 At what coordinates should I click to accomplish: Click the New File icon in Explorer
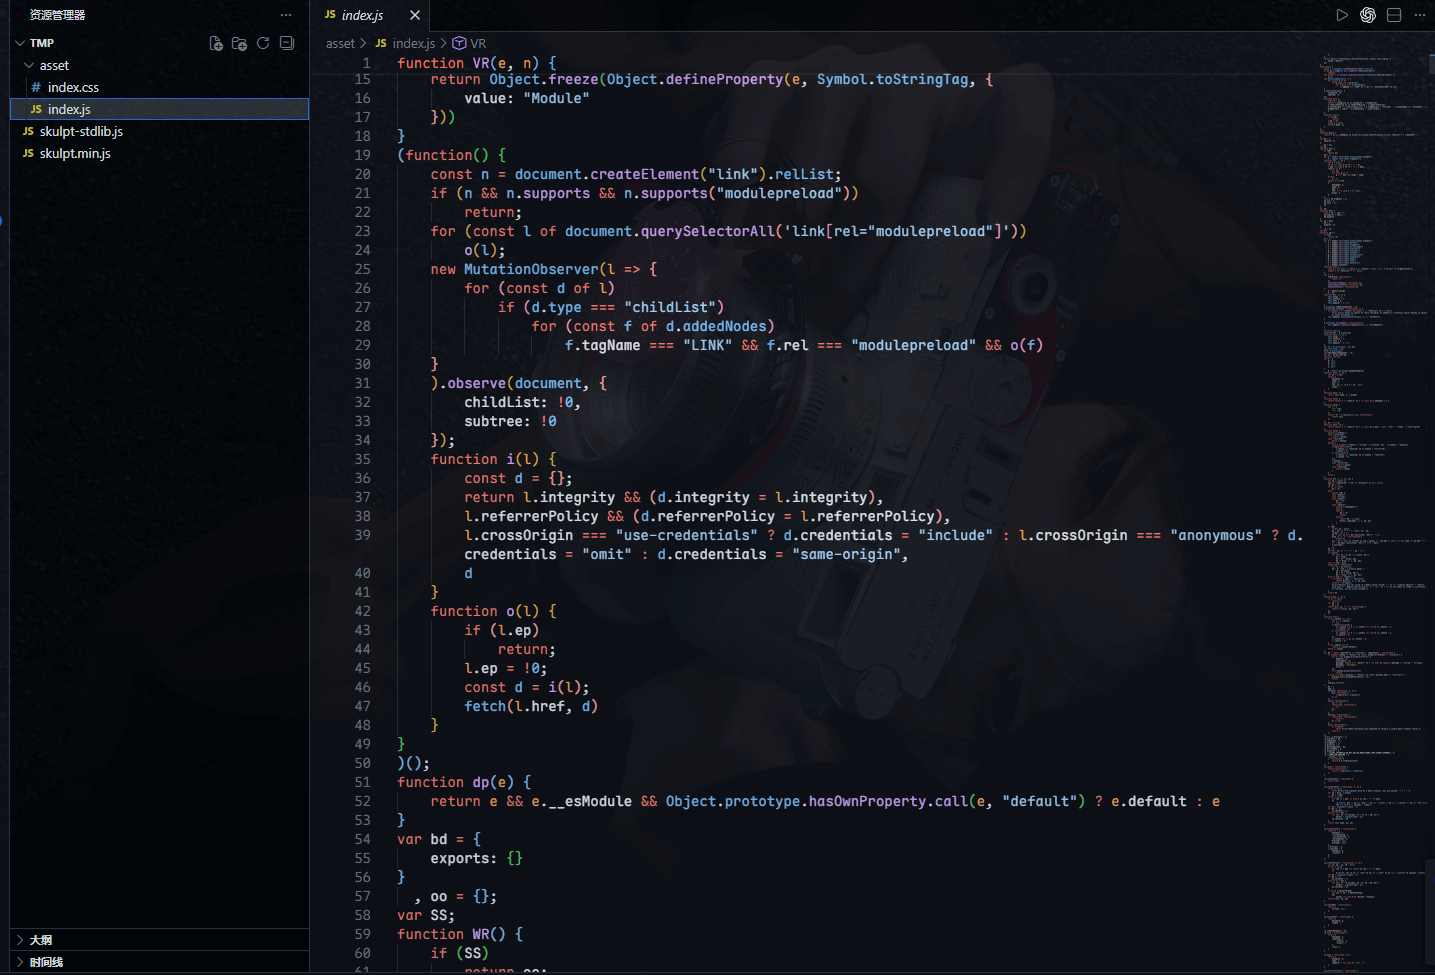pos(215,43)
